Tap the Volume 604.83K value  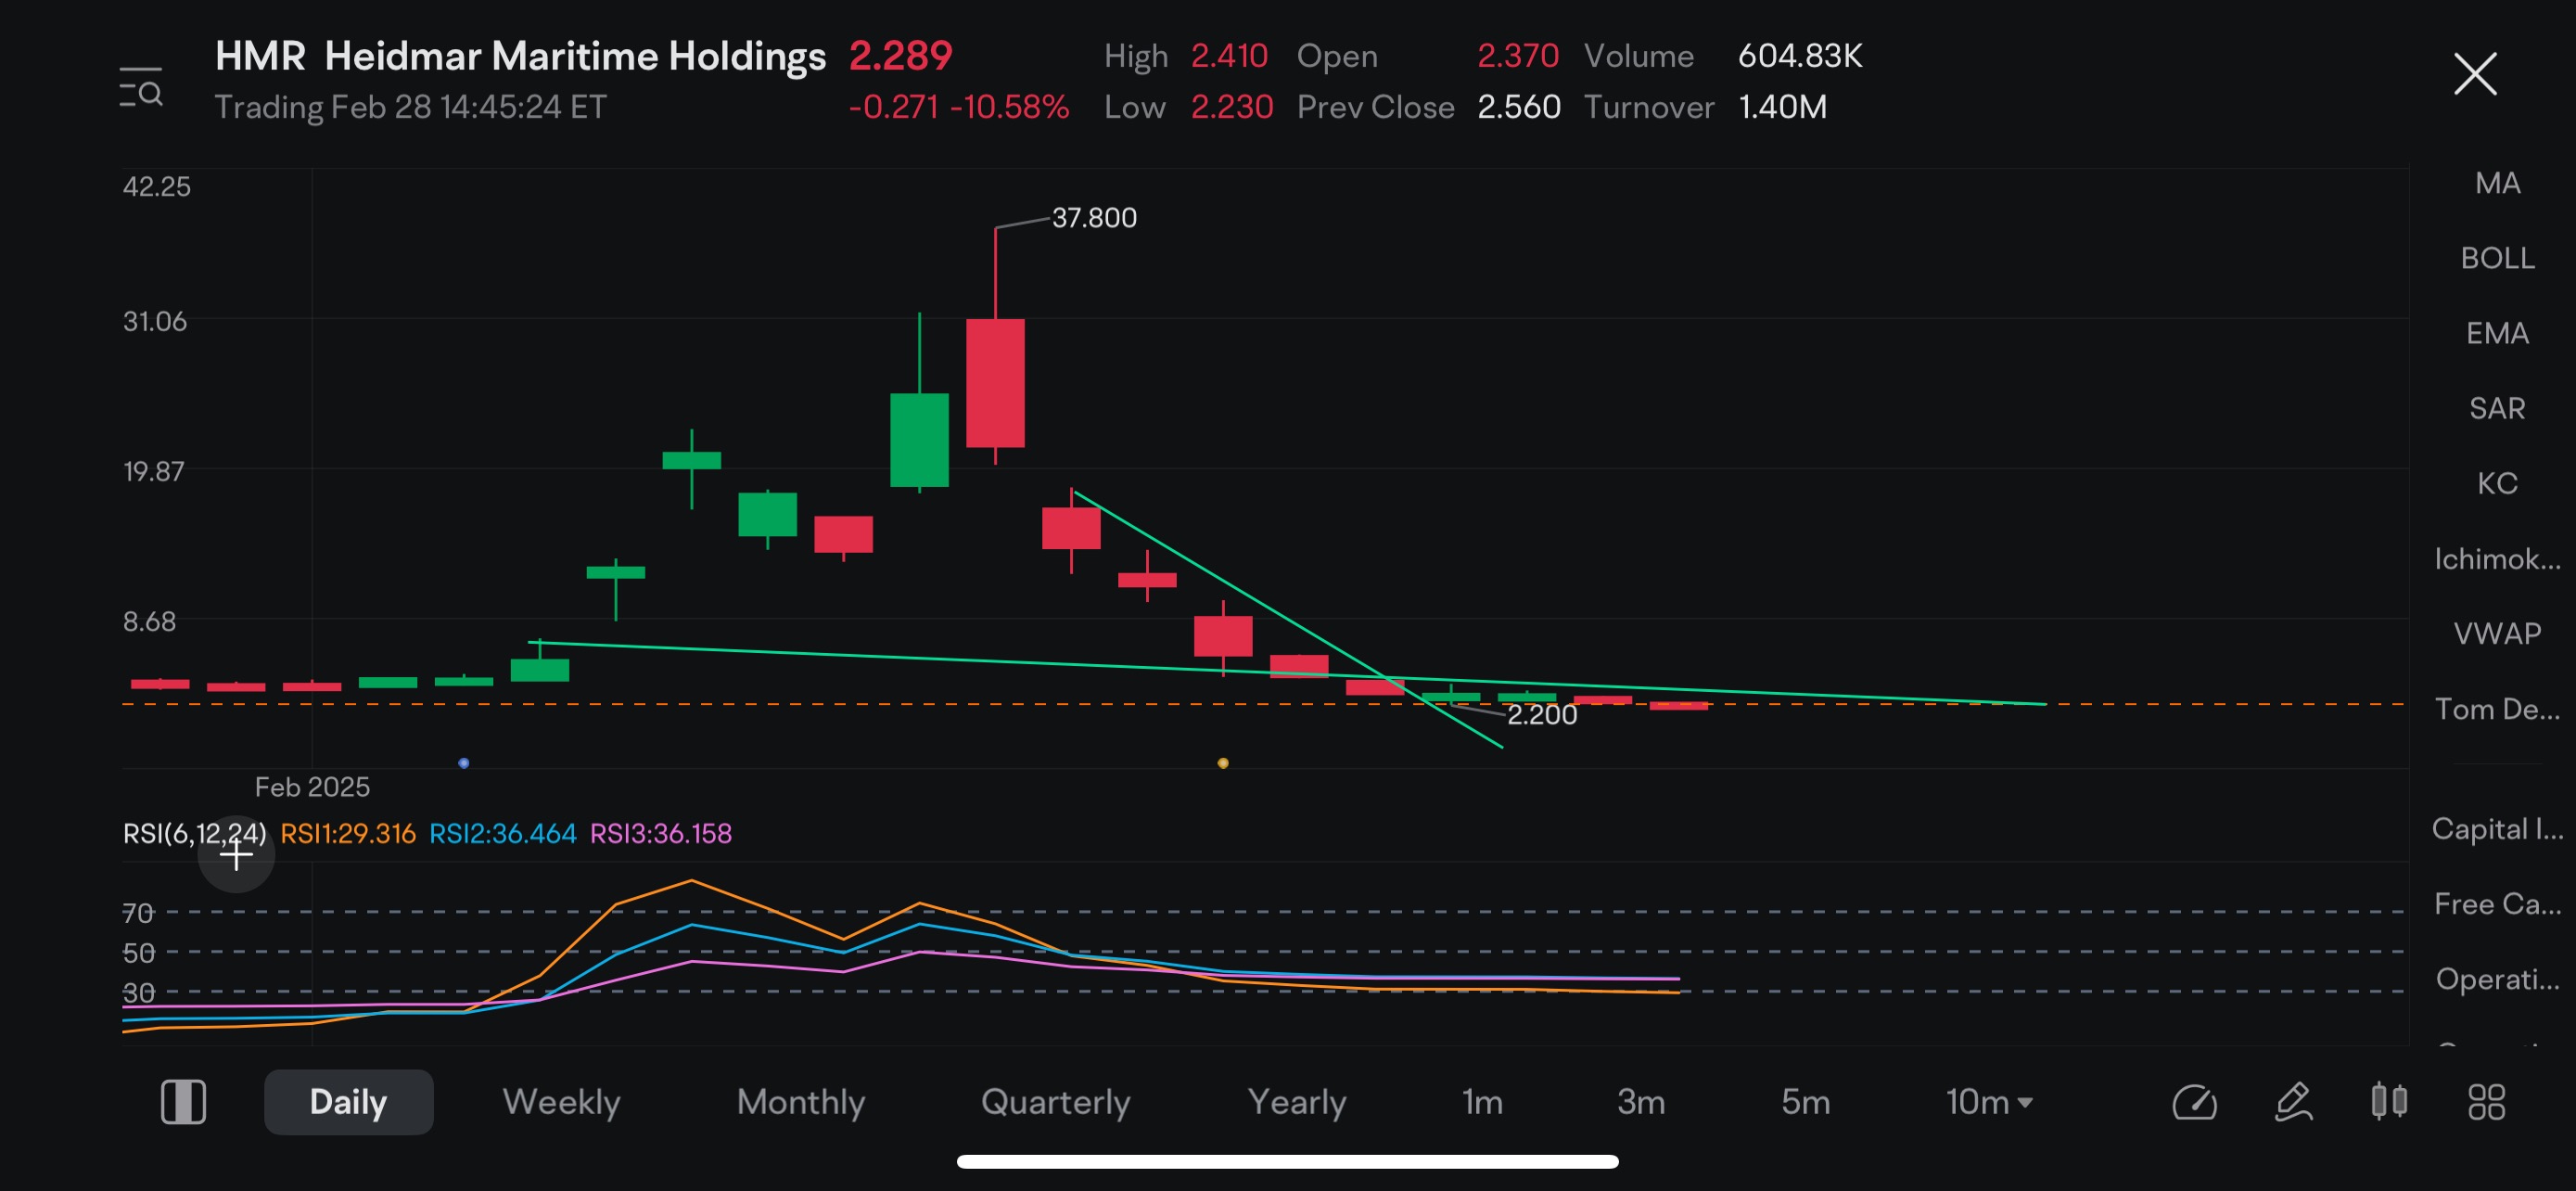tap(1800, 56)
